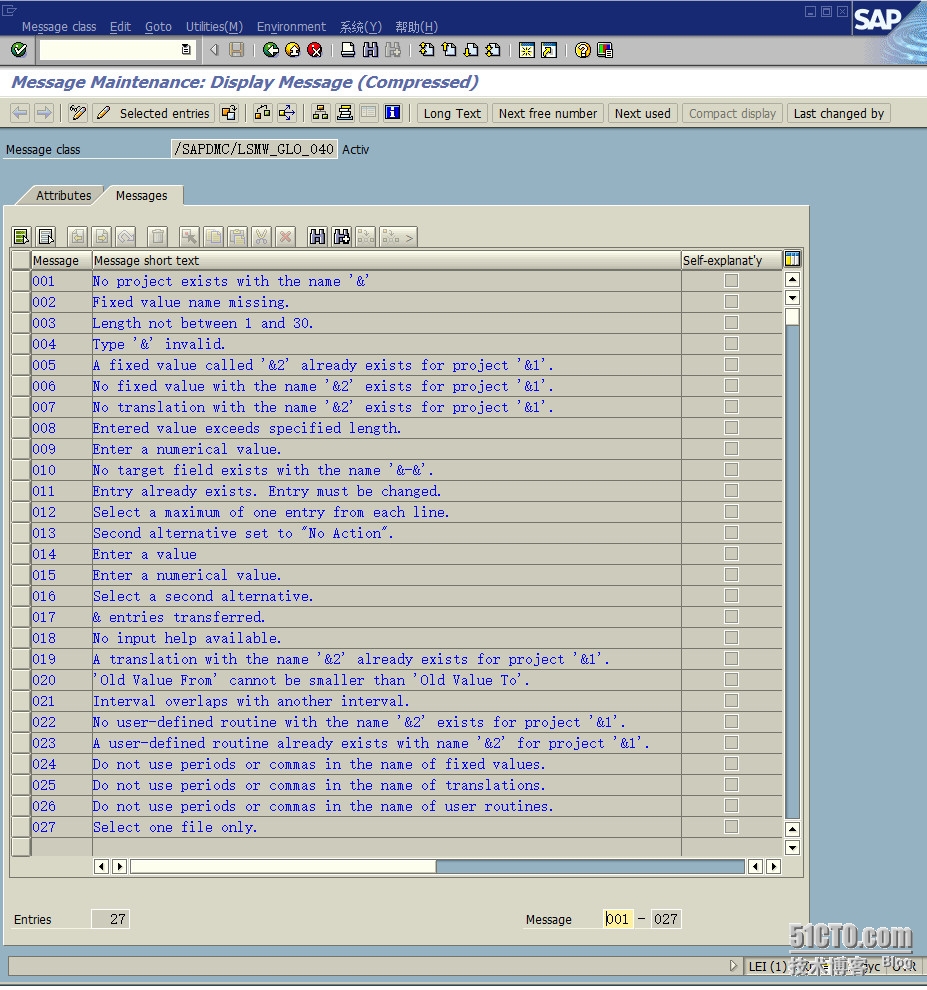Click the Find next icon above the message table
Viewport: 927px width, 990px height.
[x=342, y=237]
